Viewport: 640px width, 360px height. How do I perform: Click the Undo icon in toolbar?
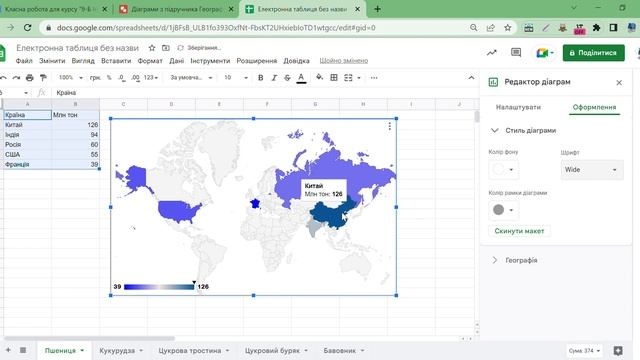[x=3, y=78]
